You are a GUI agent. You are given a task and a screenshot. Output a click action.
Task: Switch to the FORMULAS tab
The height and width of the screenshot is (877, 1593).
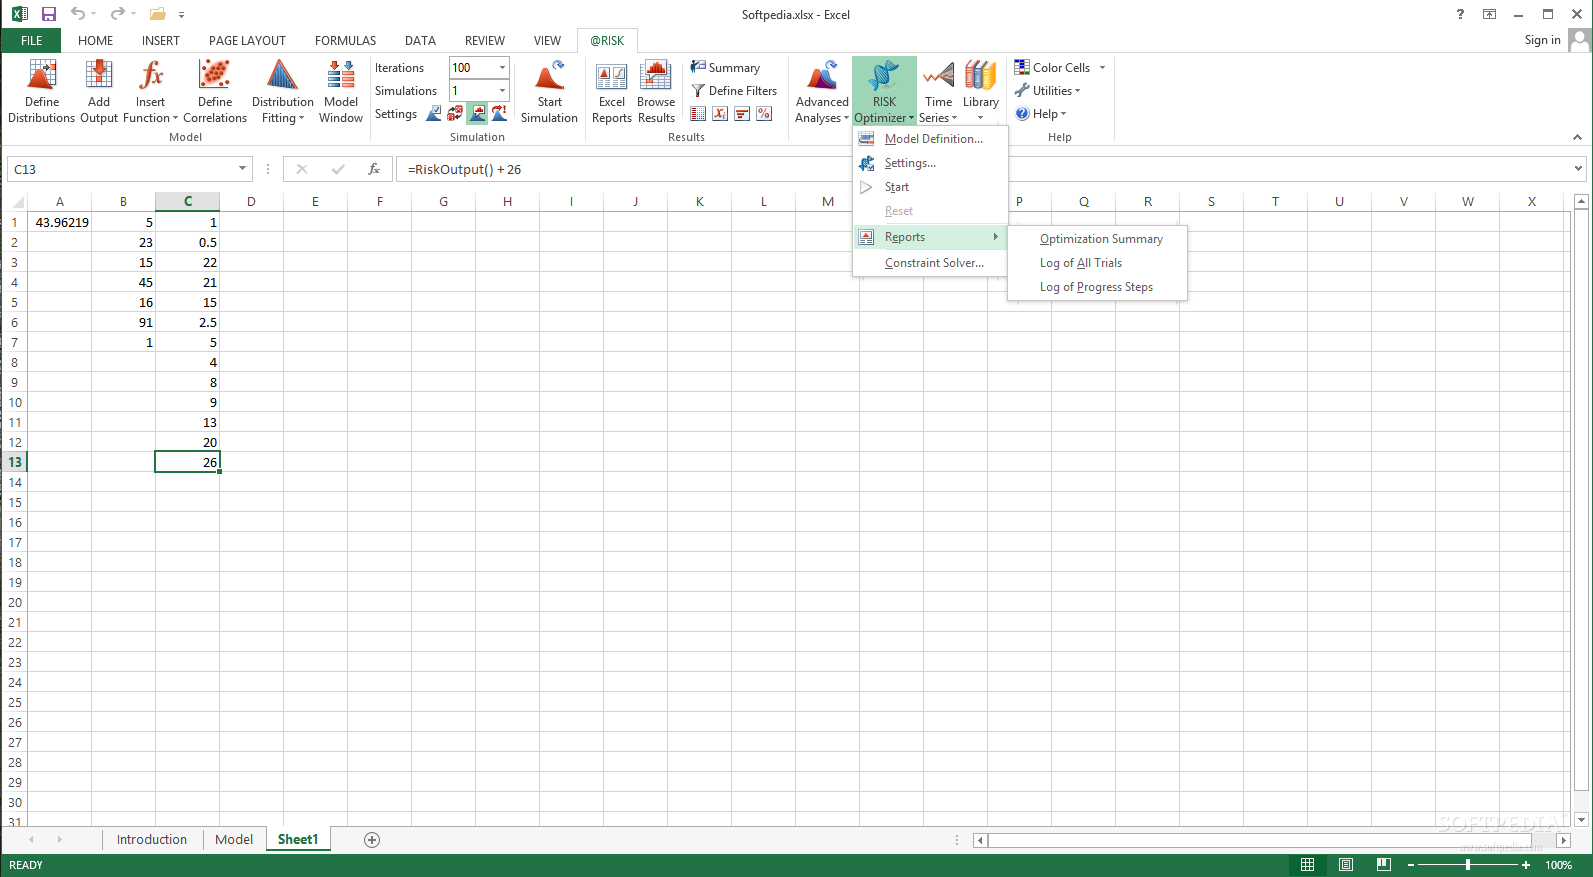click(x=345, y=41)
